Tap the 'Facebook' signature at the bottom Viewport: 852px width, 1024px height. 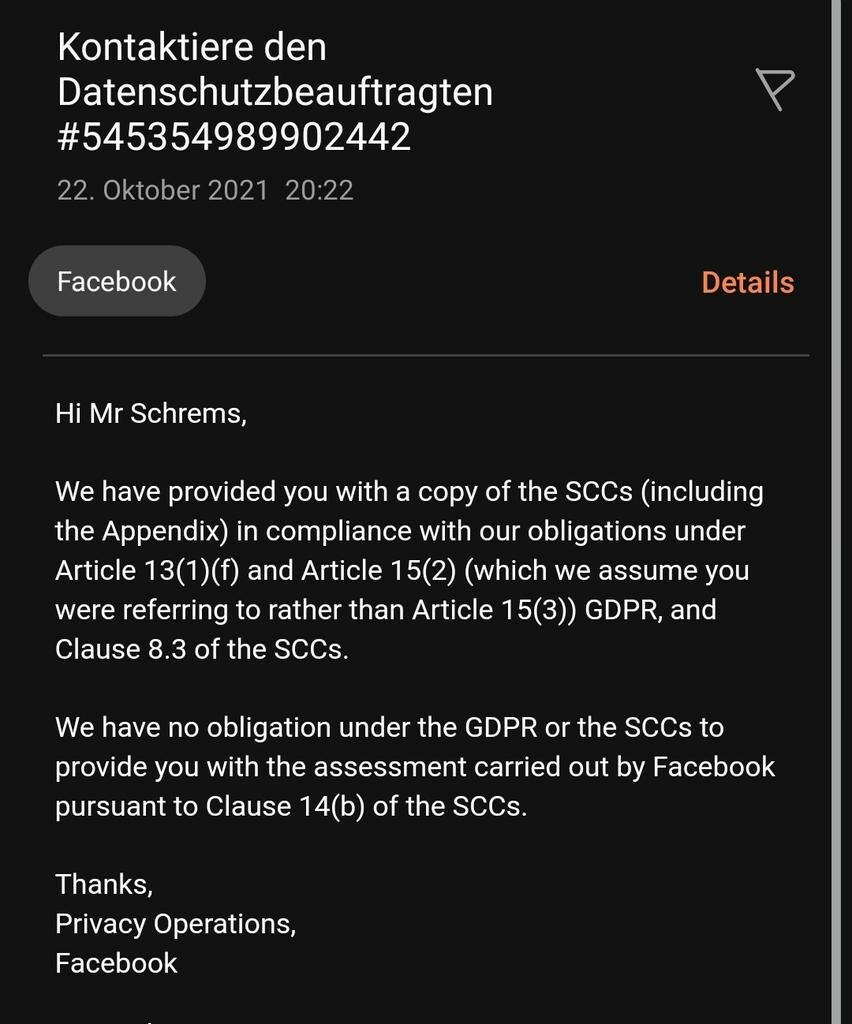tap(116, 962)
